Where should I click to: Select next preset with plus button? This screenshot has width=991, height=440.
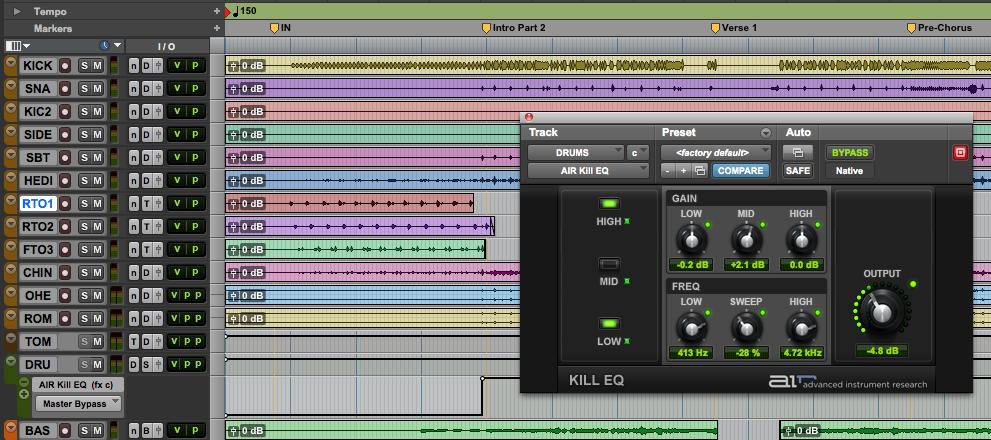[683, 171]
